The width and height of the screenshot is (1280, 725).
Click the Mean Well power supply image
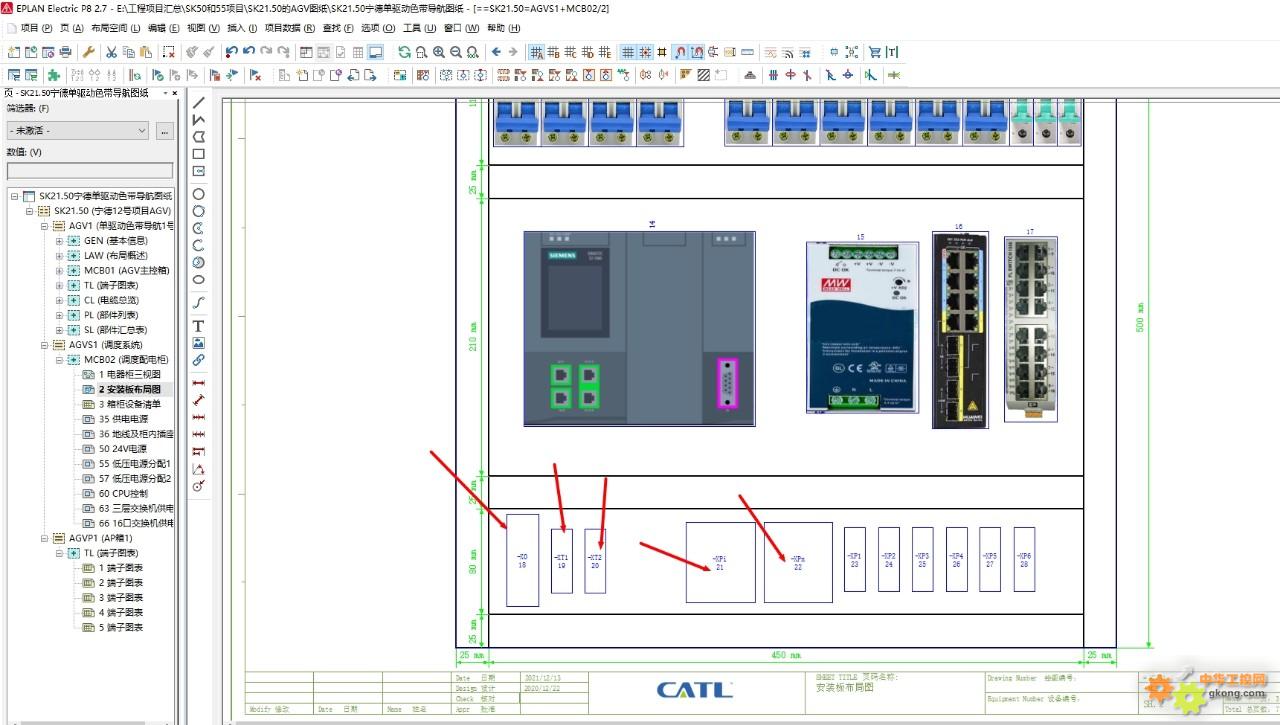click(x=862, y=326)
